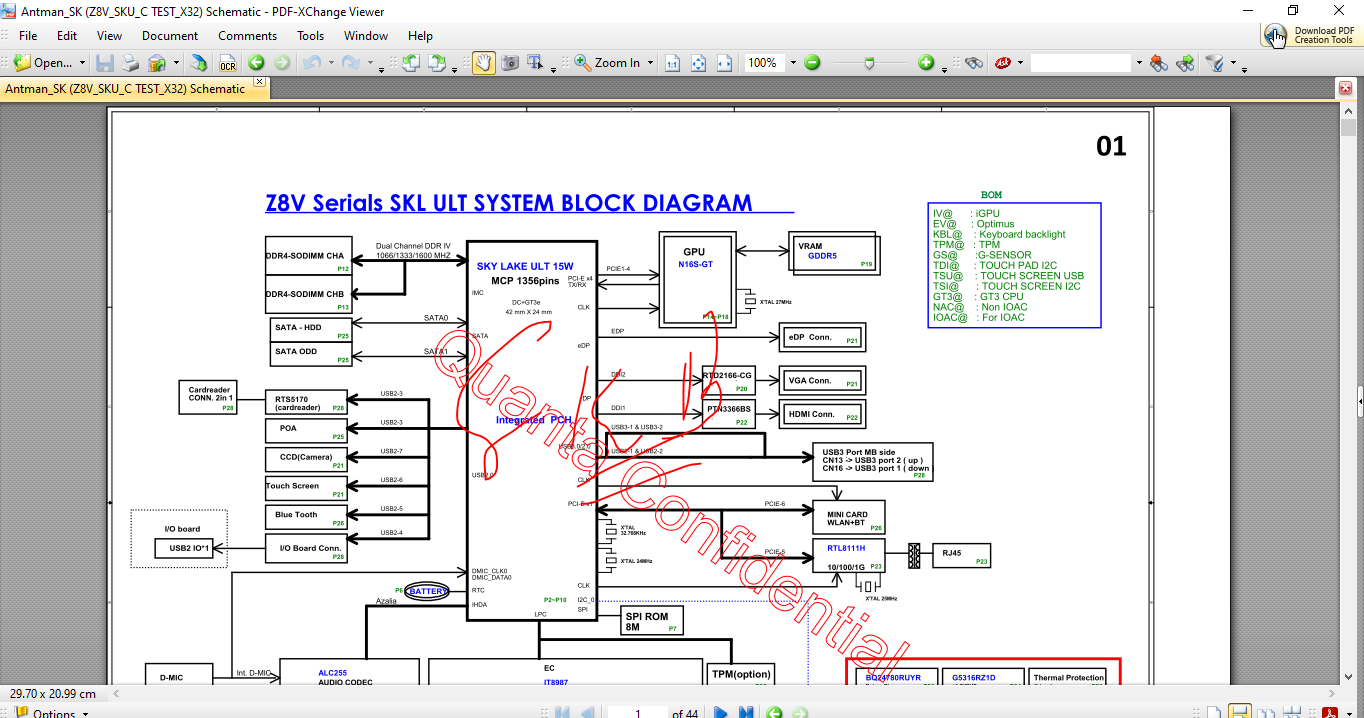Open the Options button in status bar
Screen dimensions: 1364x718
pyautogui.click(x=48, y=714)
